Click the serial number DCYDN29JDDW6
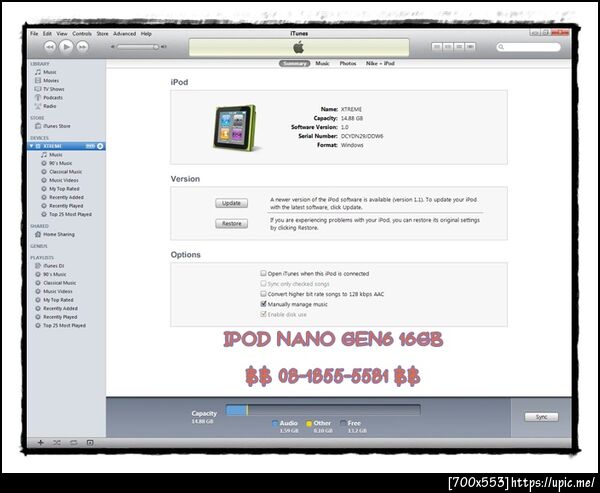This screenshot has width=600, height=493. point(362,136)
